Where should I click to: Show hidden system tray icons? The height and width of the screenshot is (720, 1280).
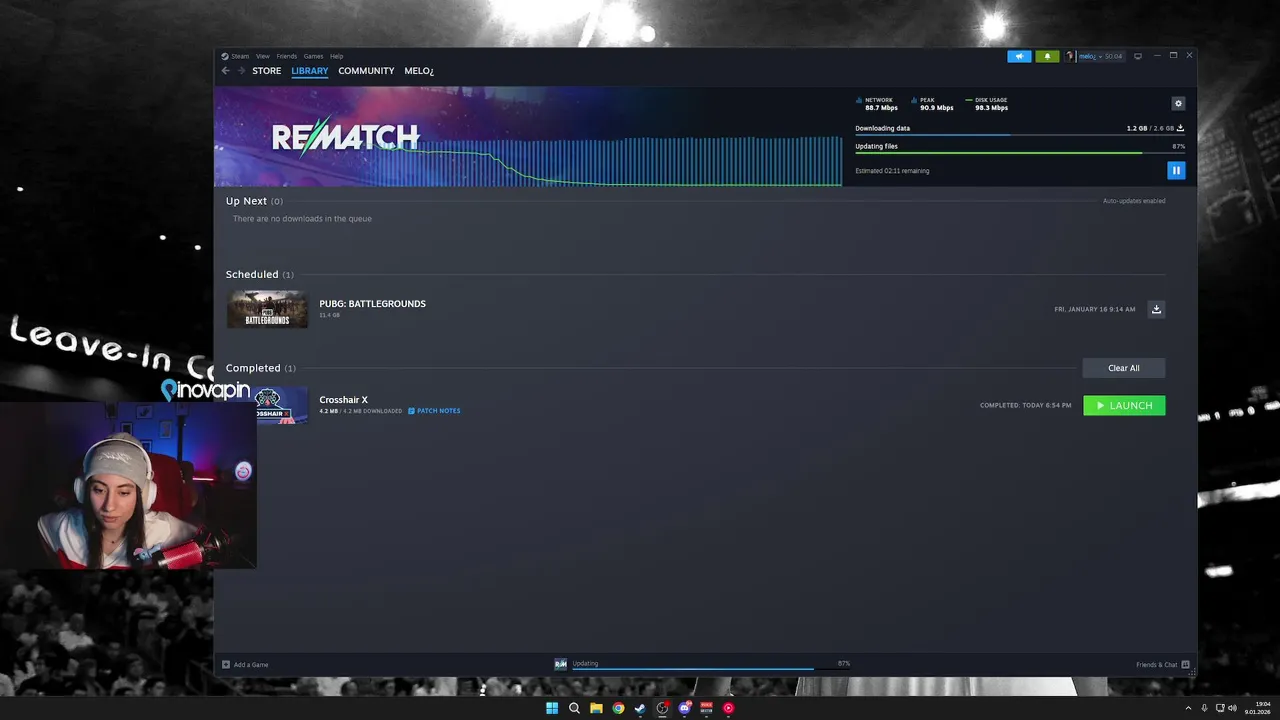(1188, 708)
